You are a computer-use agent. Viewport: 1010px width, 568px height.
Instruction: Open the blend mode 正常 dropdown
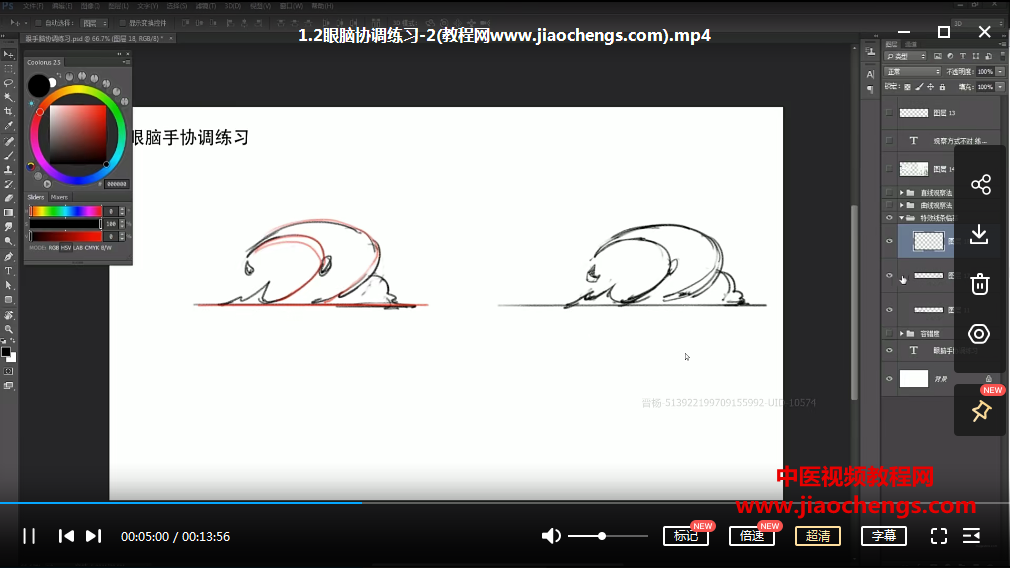click(913, 71)
